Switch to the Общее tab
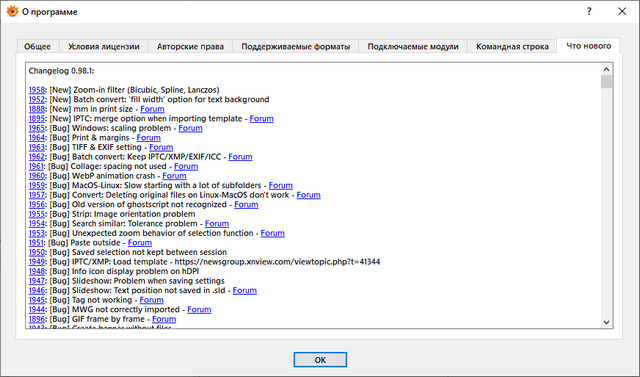 [38, 47]
